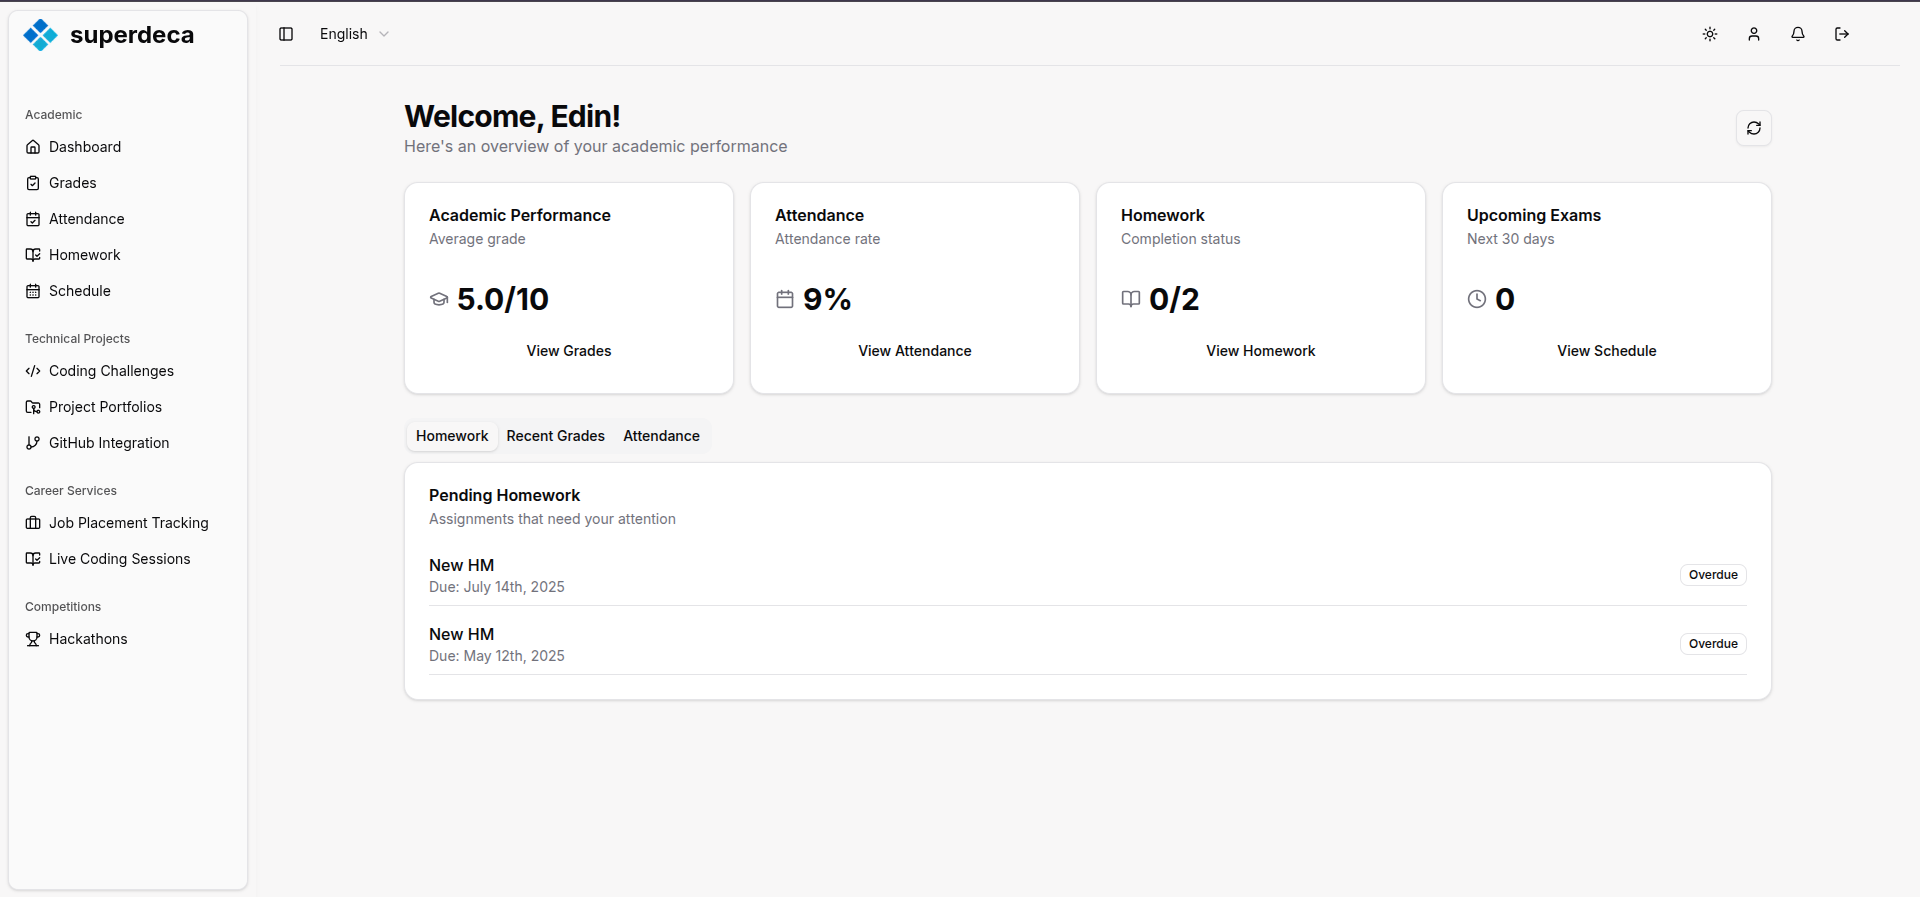Viewport: 1920px width, 897px height.
Task: Open Attendance page from the sidebar
Action: click(x=128, y=219)
